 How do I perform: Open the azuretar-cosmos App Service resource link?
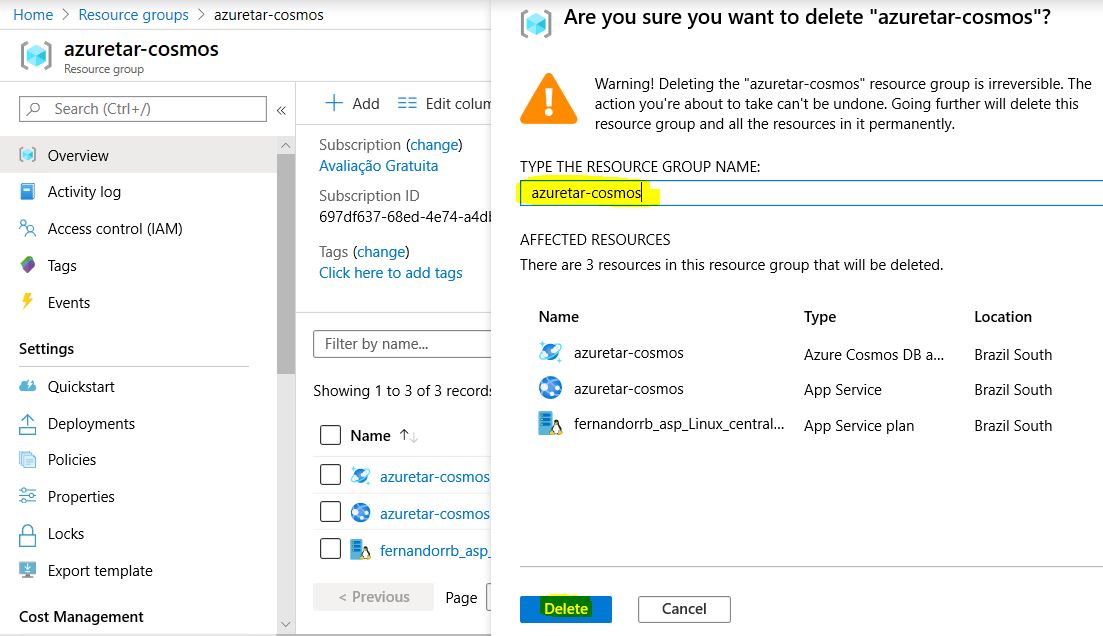pos(435,514)
